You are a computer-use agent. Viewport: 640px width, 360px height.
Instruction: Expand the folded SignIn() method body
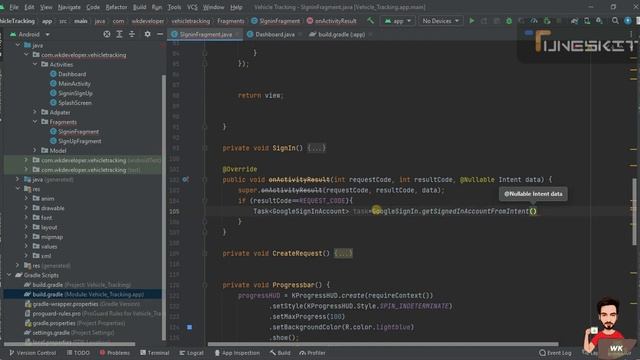tap(316, 148)
